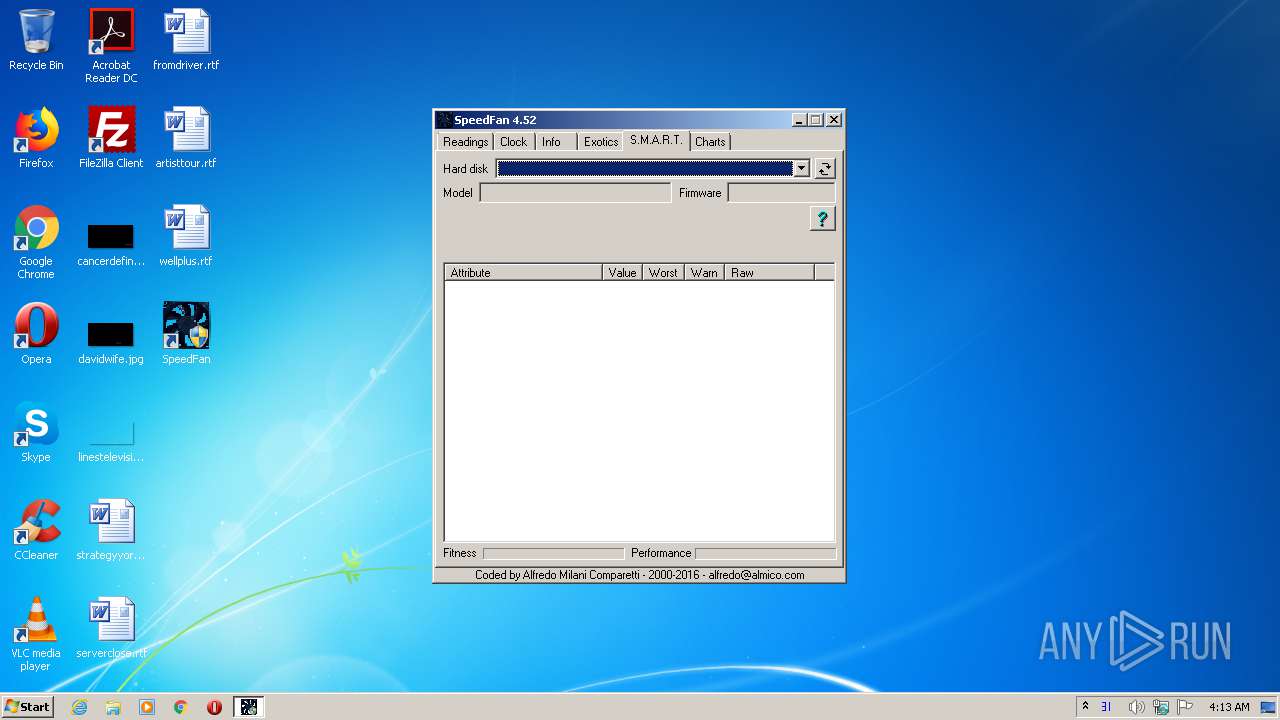
Task: Click the Firmware text field
Action: click(781, 193)
